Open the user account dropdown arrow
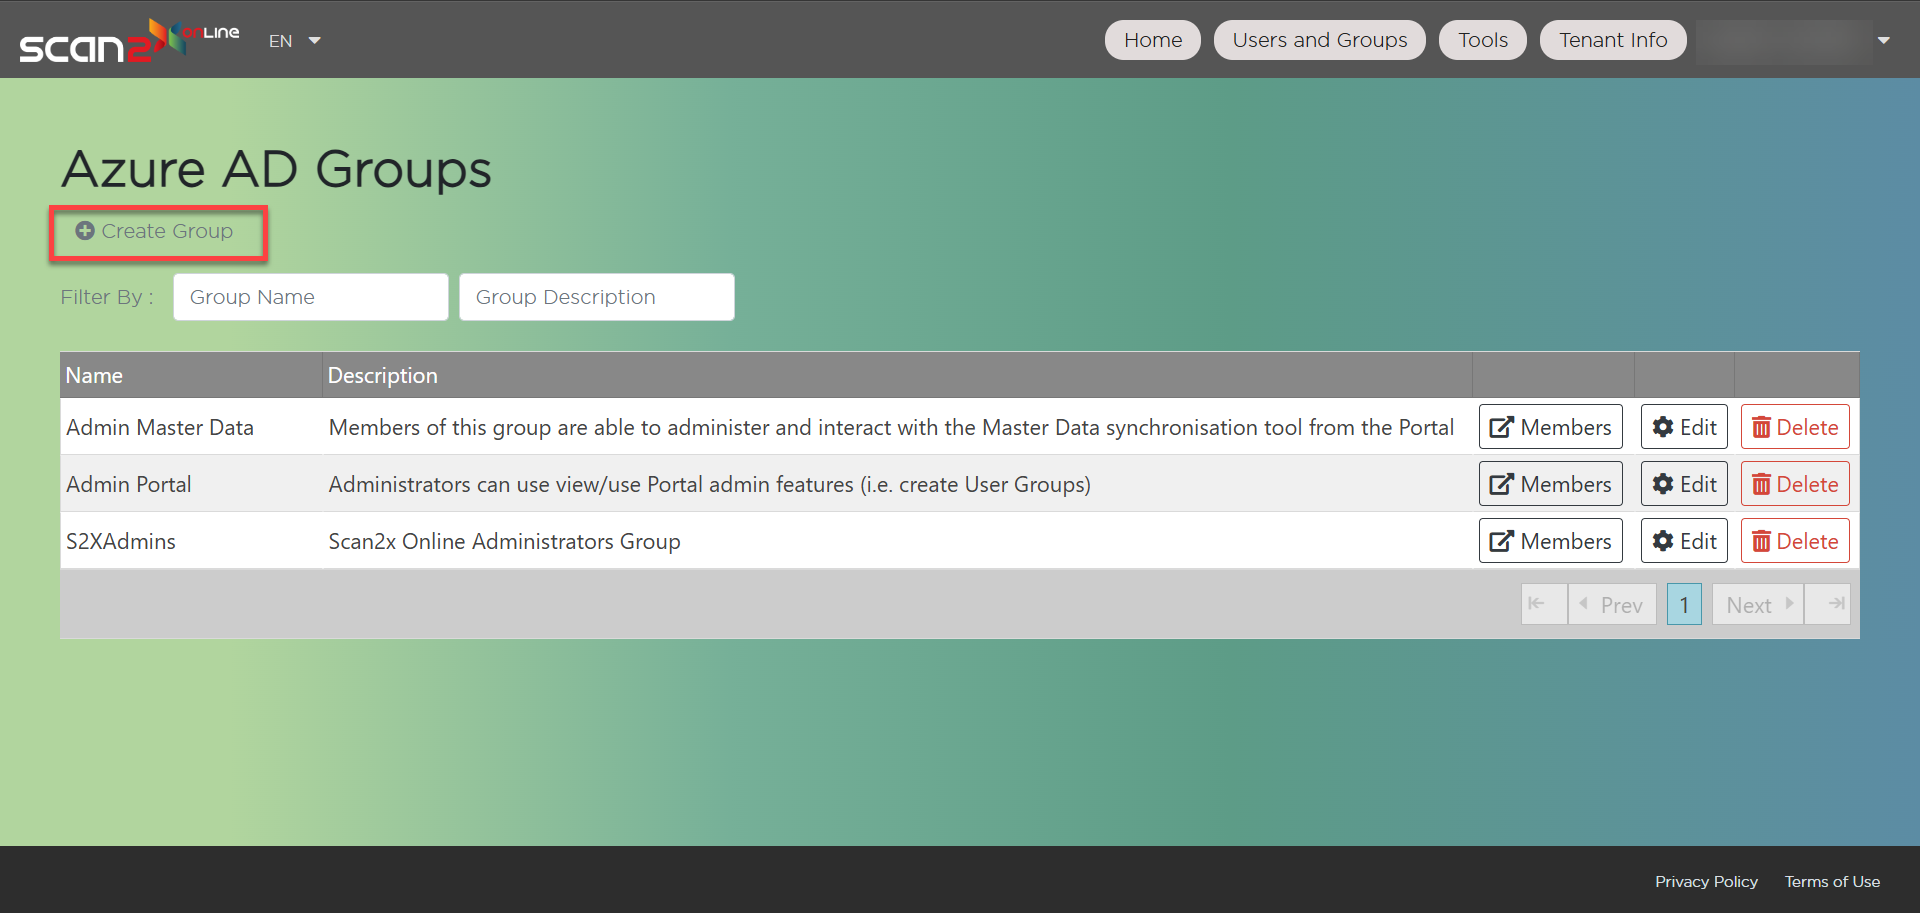Viewport: 1920px width, 913px height. [1883, 41]
